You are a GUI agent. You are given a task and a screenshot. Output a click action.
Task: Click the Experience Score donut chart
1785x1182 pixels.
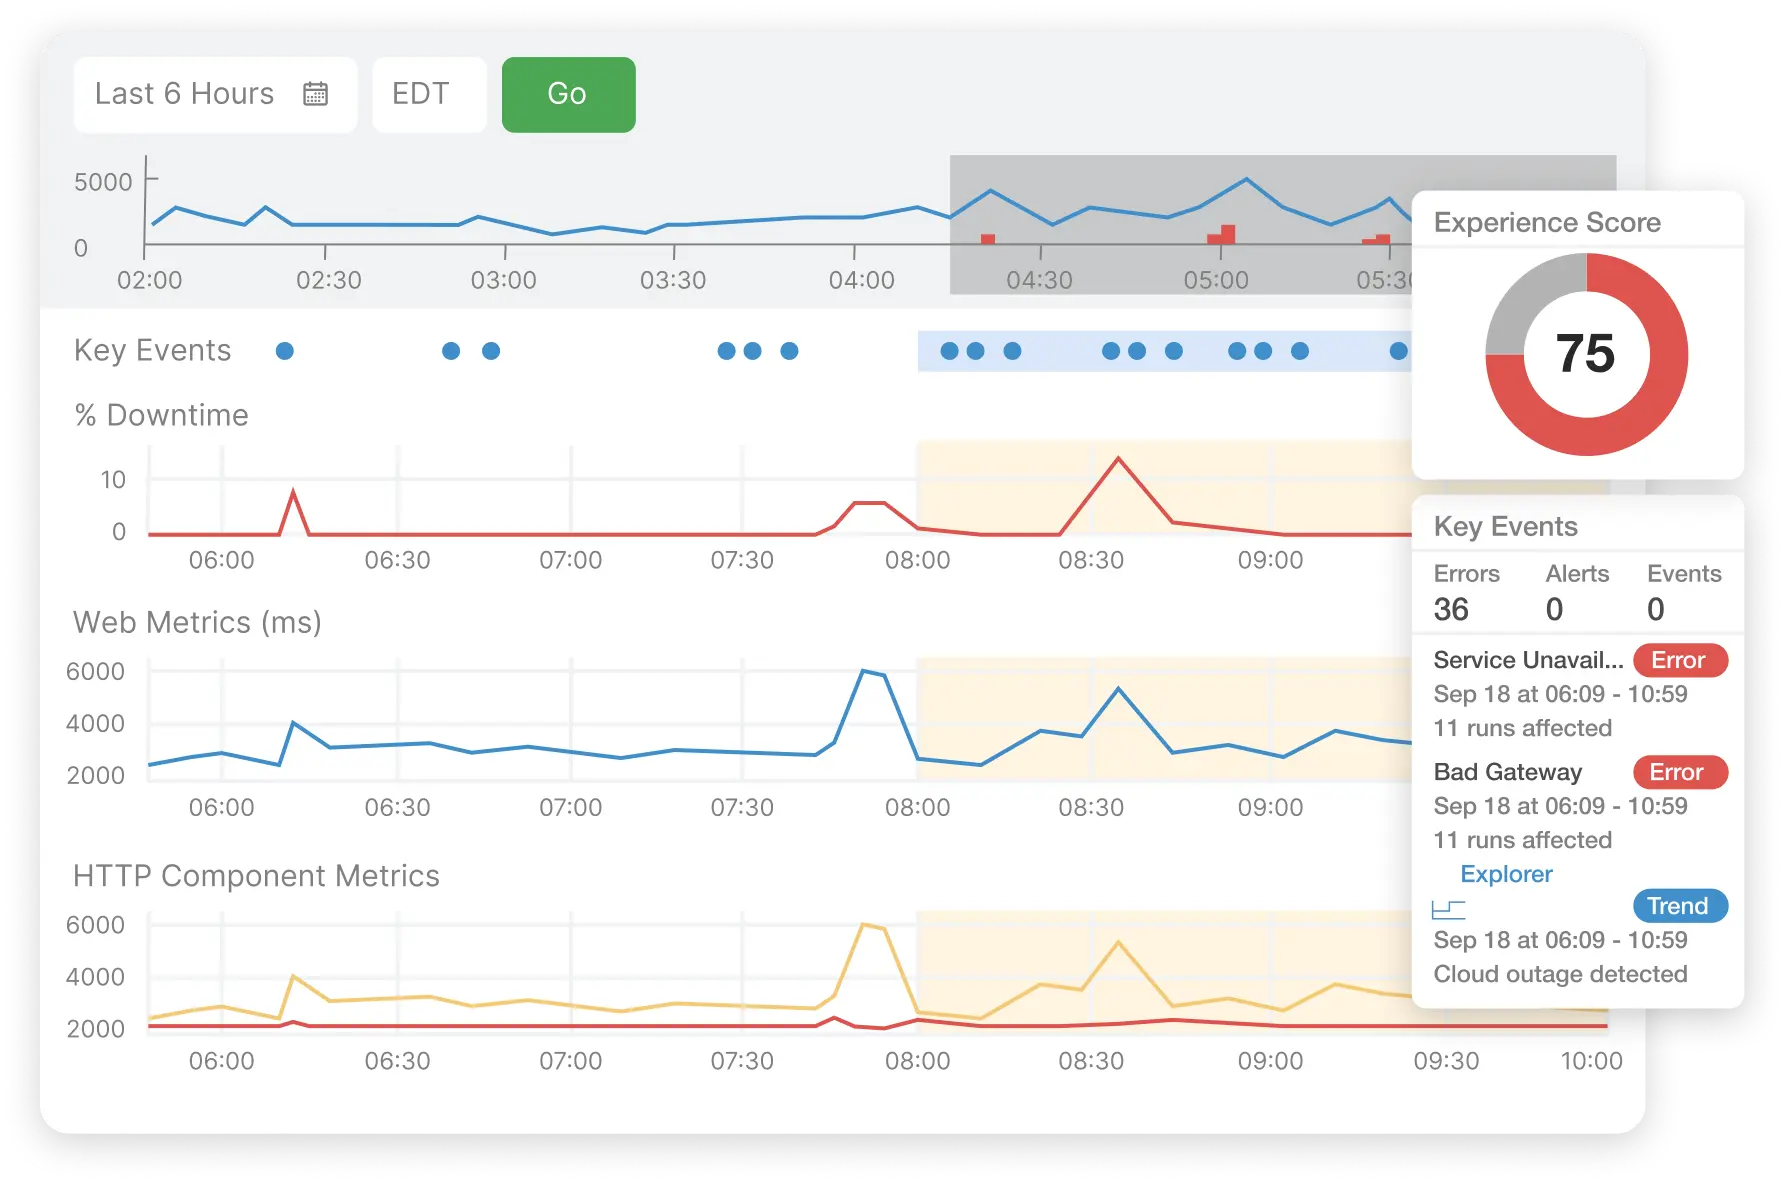(1586, 355)
